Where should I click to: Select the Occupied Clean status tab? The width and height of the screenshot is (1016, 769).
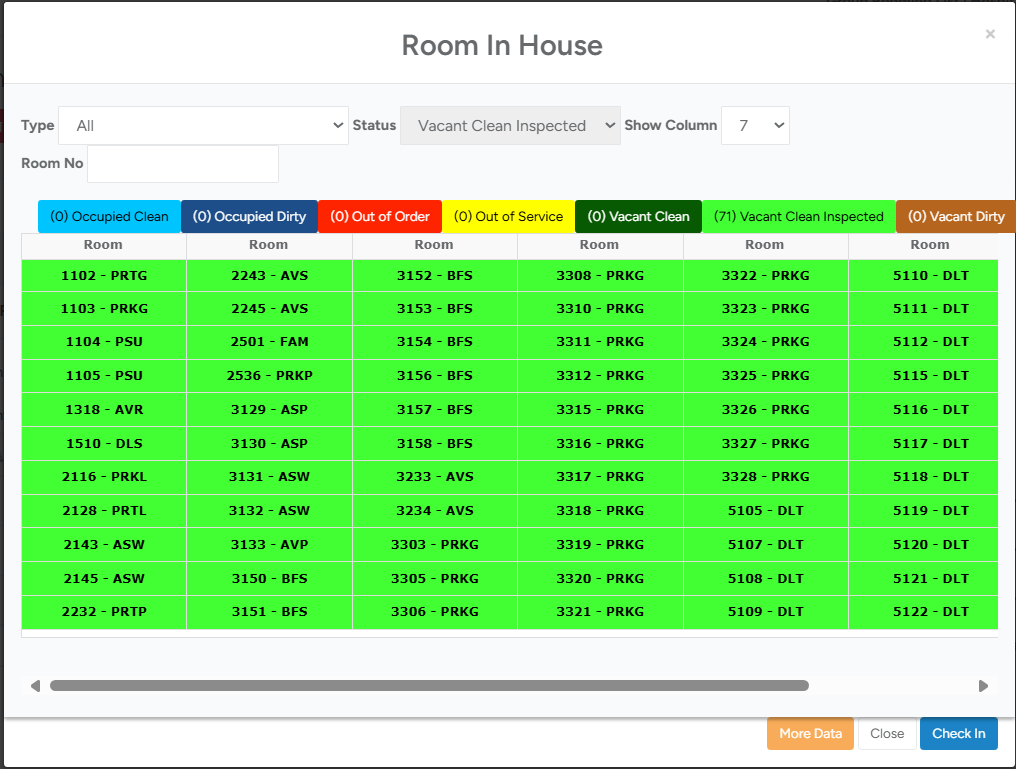click(x=109, y=217)
